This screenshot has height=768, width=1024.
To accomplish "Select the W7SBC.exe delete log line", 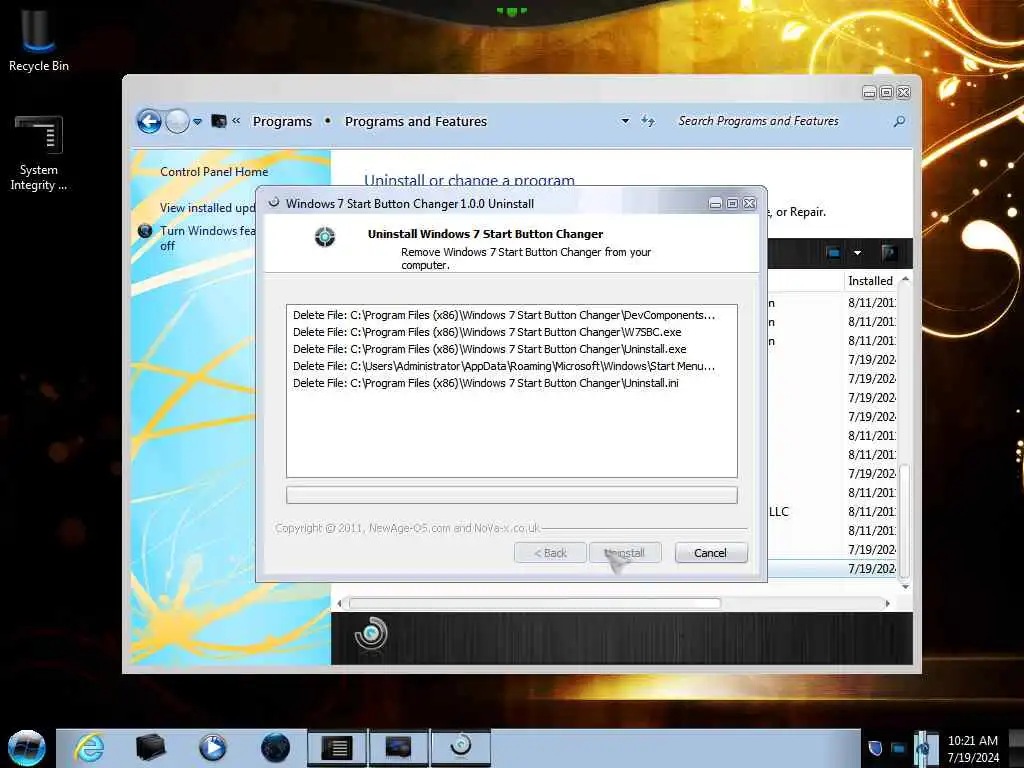I will point(487,332).
